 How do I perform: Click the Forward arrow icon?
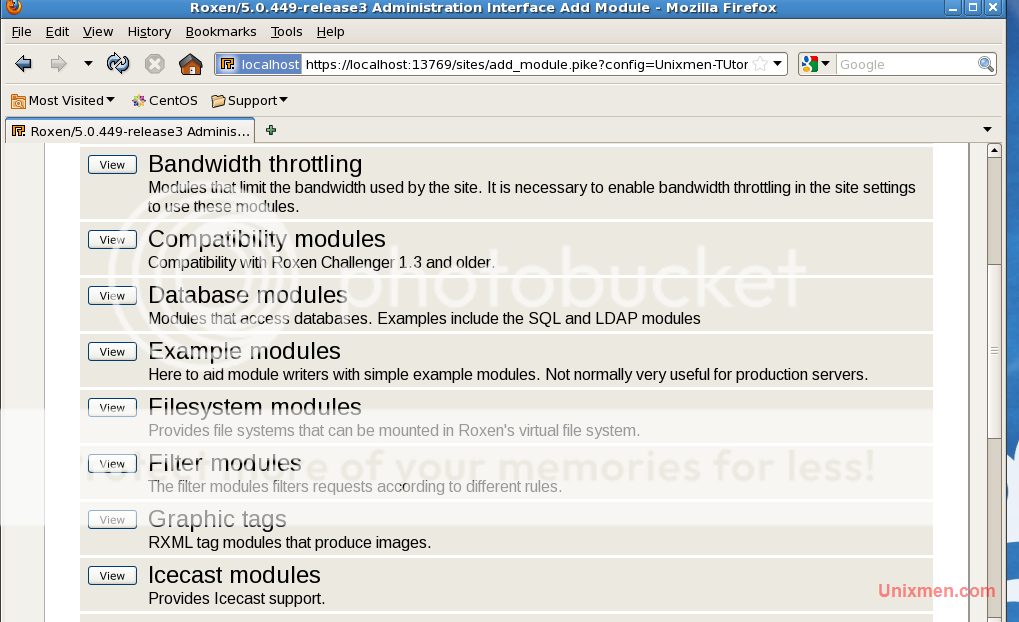coord(58,64)
